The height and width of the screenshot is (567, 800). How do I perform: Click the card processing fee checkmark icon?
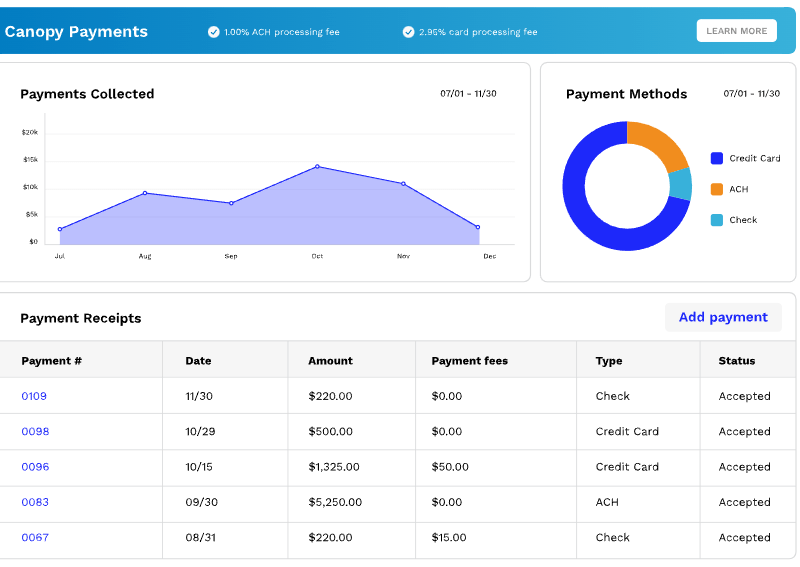click(x=408, y=32)
